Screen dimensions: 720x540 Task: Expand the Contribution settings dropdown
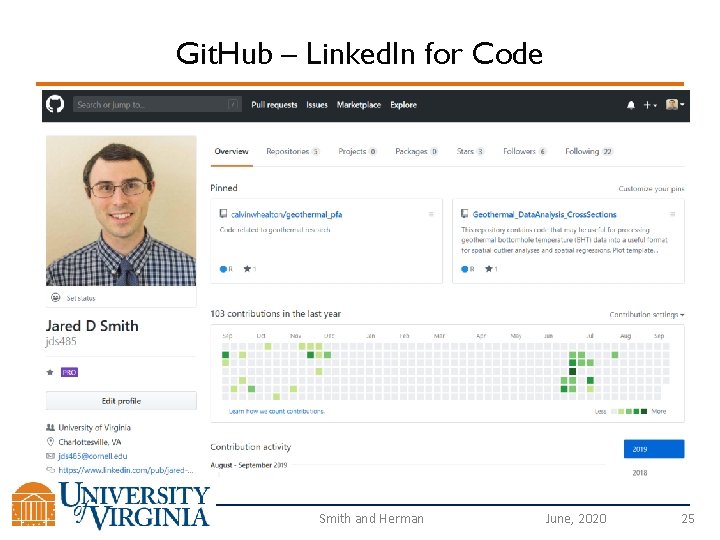pos(647,315)
